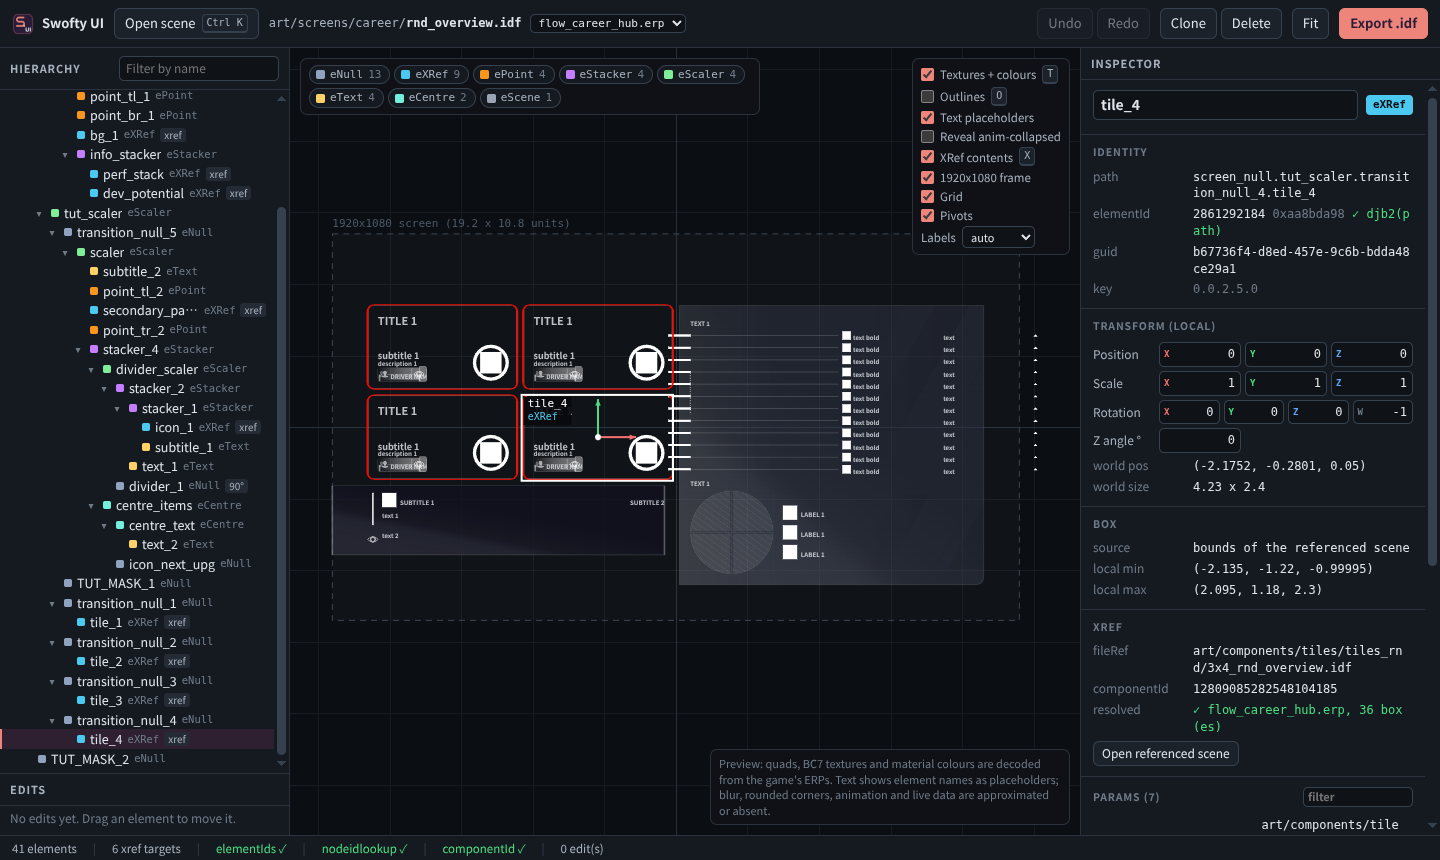
Task: Enable the Outlines checkbox
Action: (x=928, y=97)
